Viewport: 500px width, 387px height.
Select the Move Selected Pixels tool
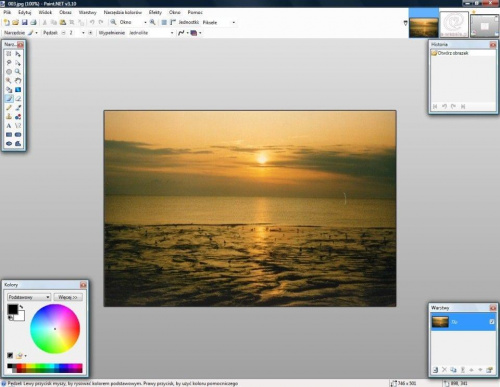[18, 54]
